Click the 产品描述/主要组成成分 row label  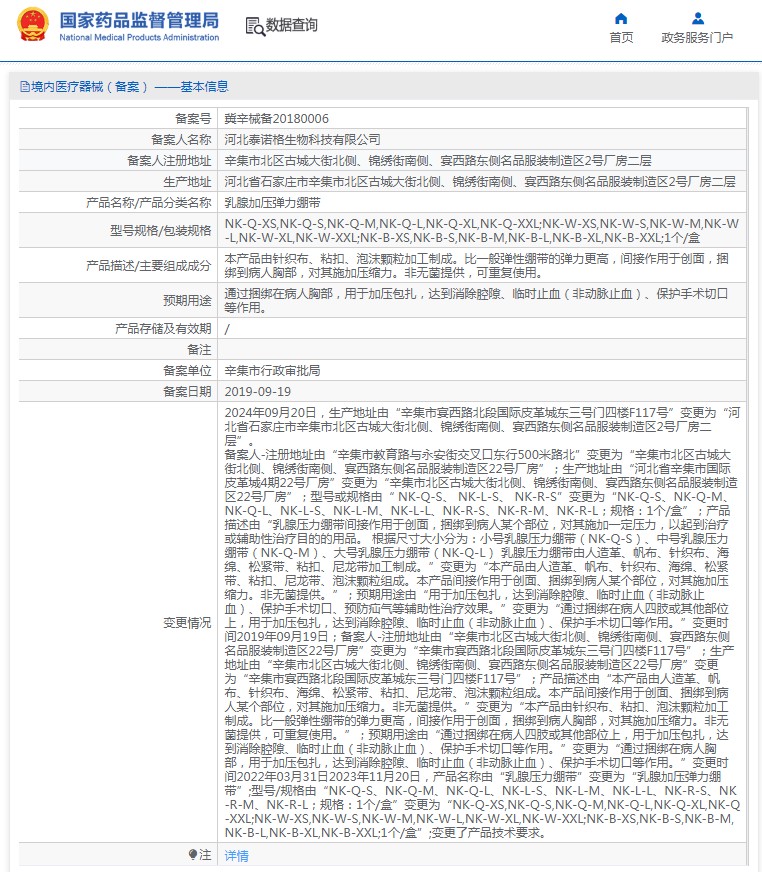(x=149, y=265)
